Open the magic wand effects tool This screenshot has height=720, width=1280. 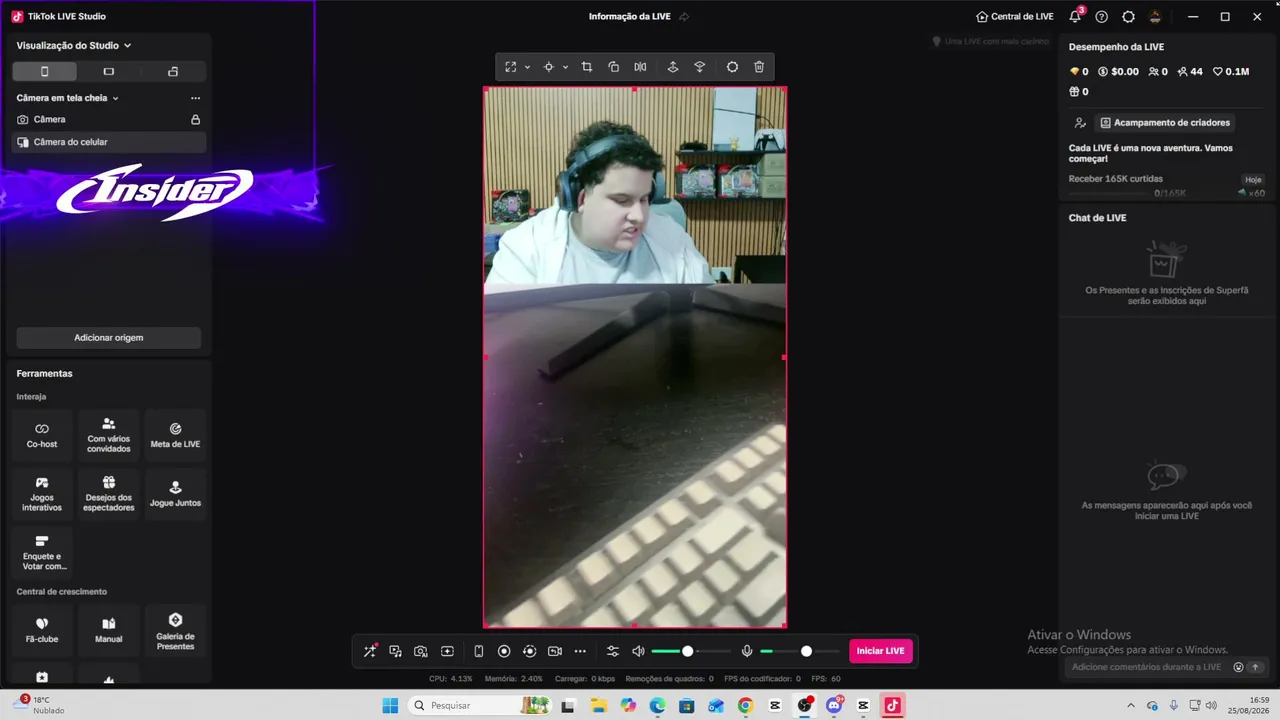(370, 651)
